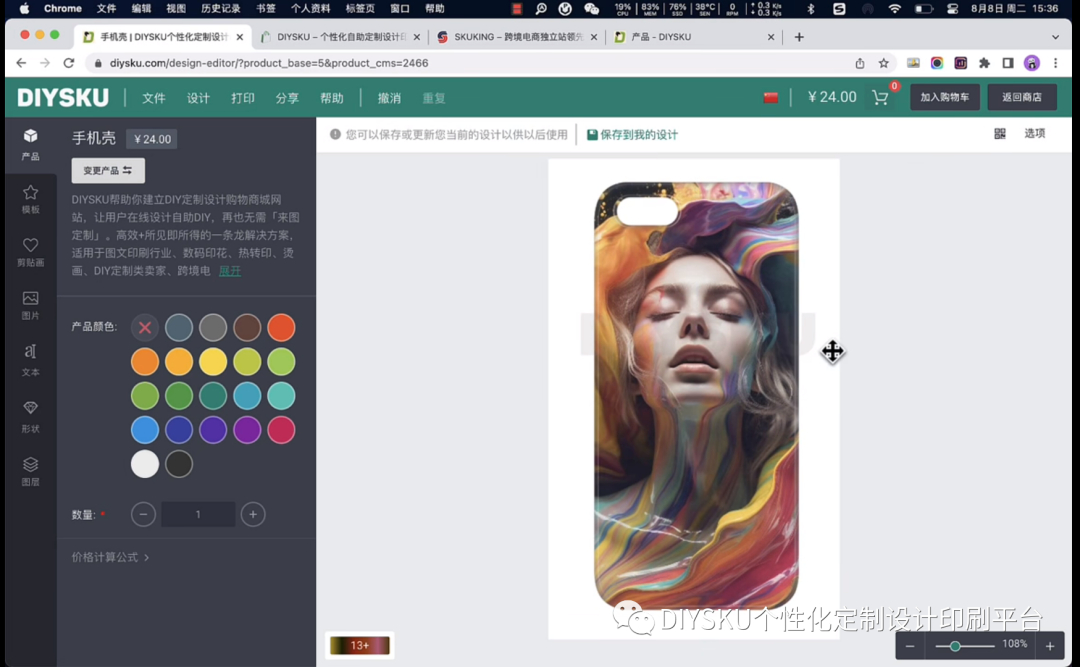Click the DIYSKU logo

63,98
